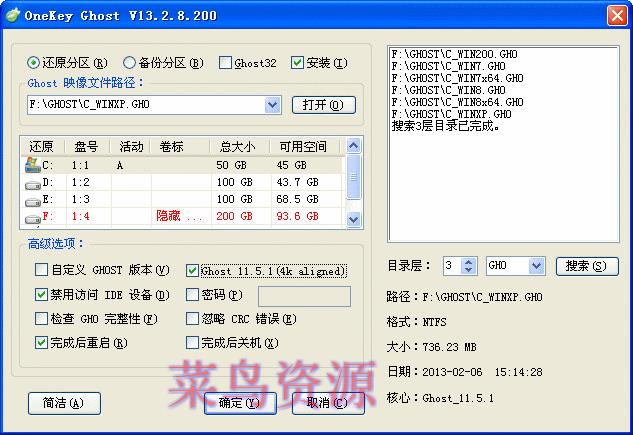633x435 pixels.
Task: Click the 简洁 (A) simple mode button
Action: tap(64, 403)
